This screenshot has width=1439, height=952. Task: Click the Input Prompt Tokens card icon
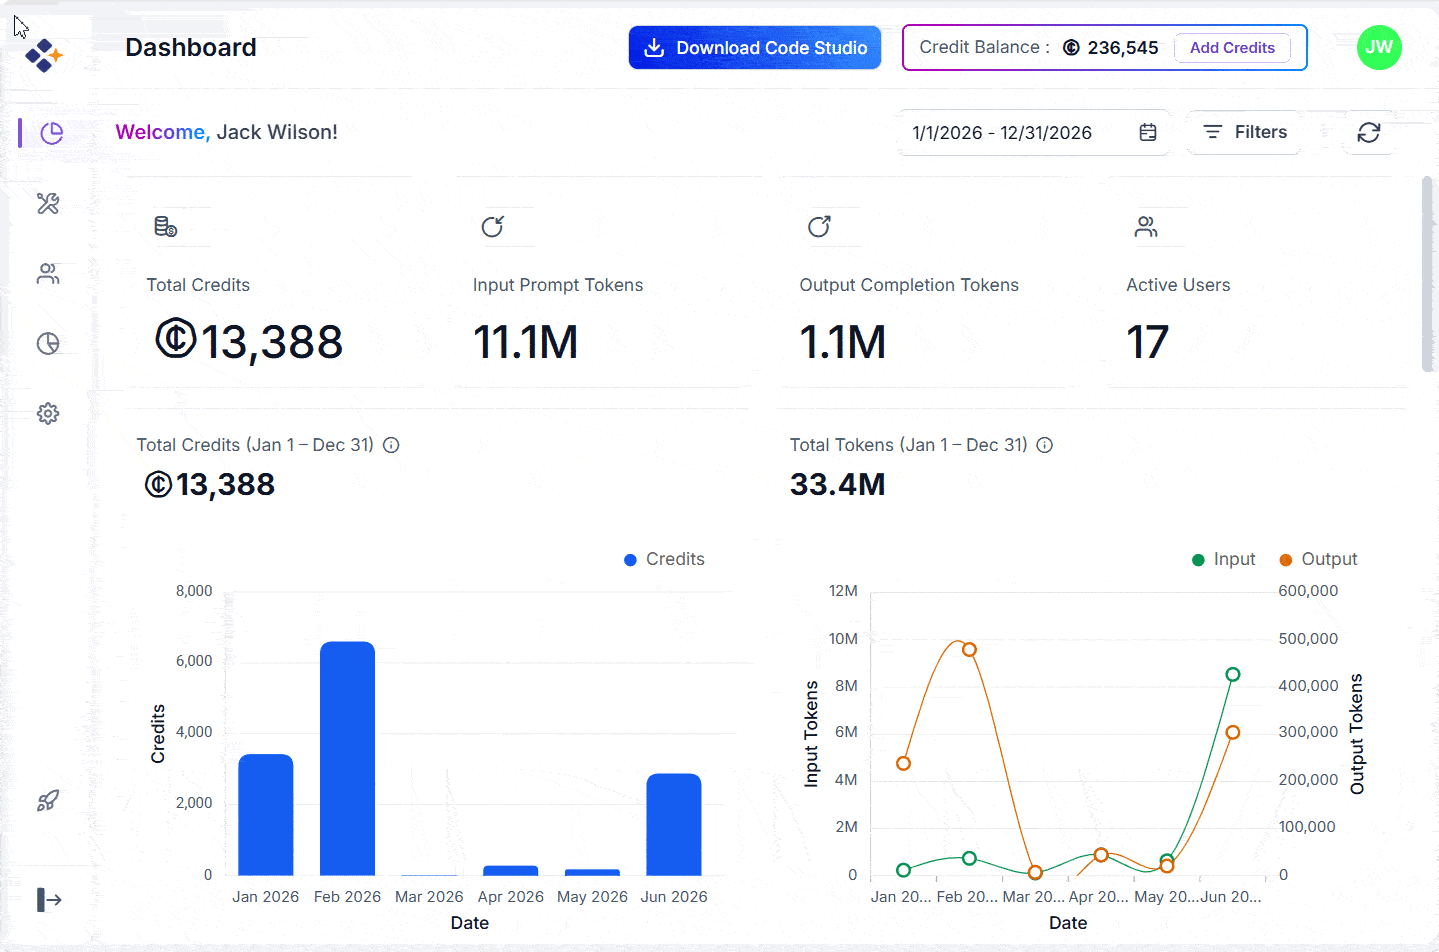(492, 227)
